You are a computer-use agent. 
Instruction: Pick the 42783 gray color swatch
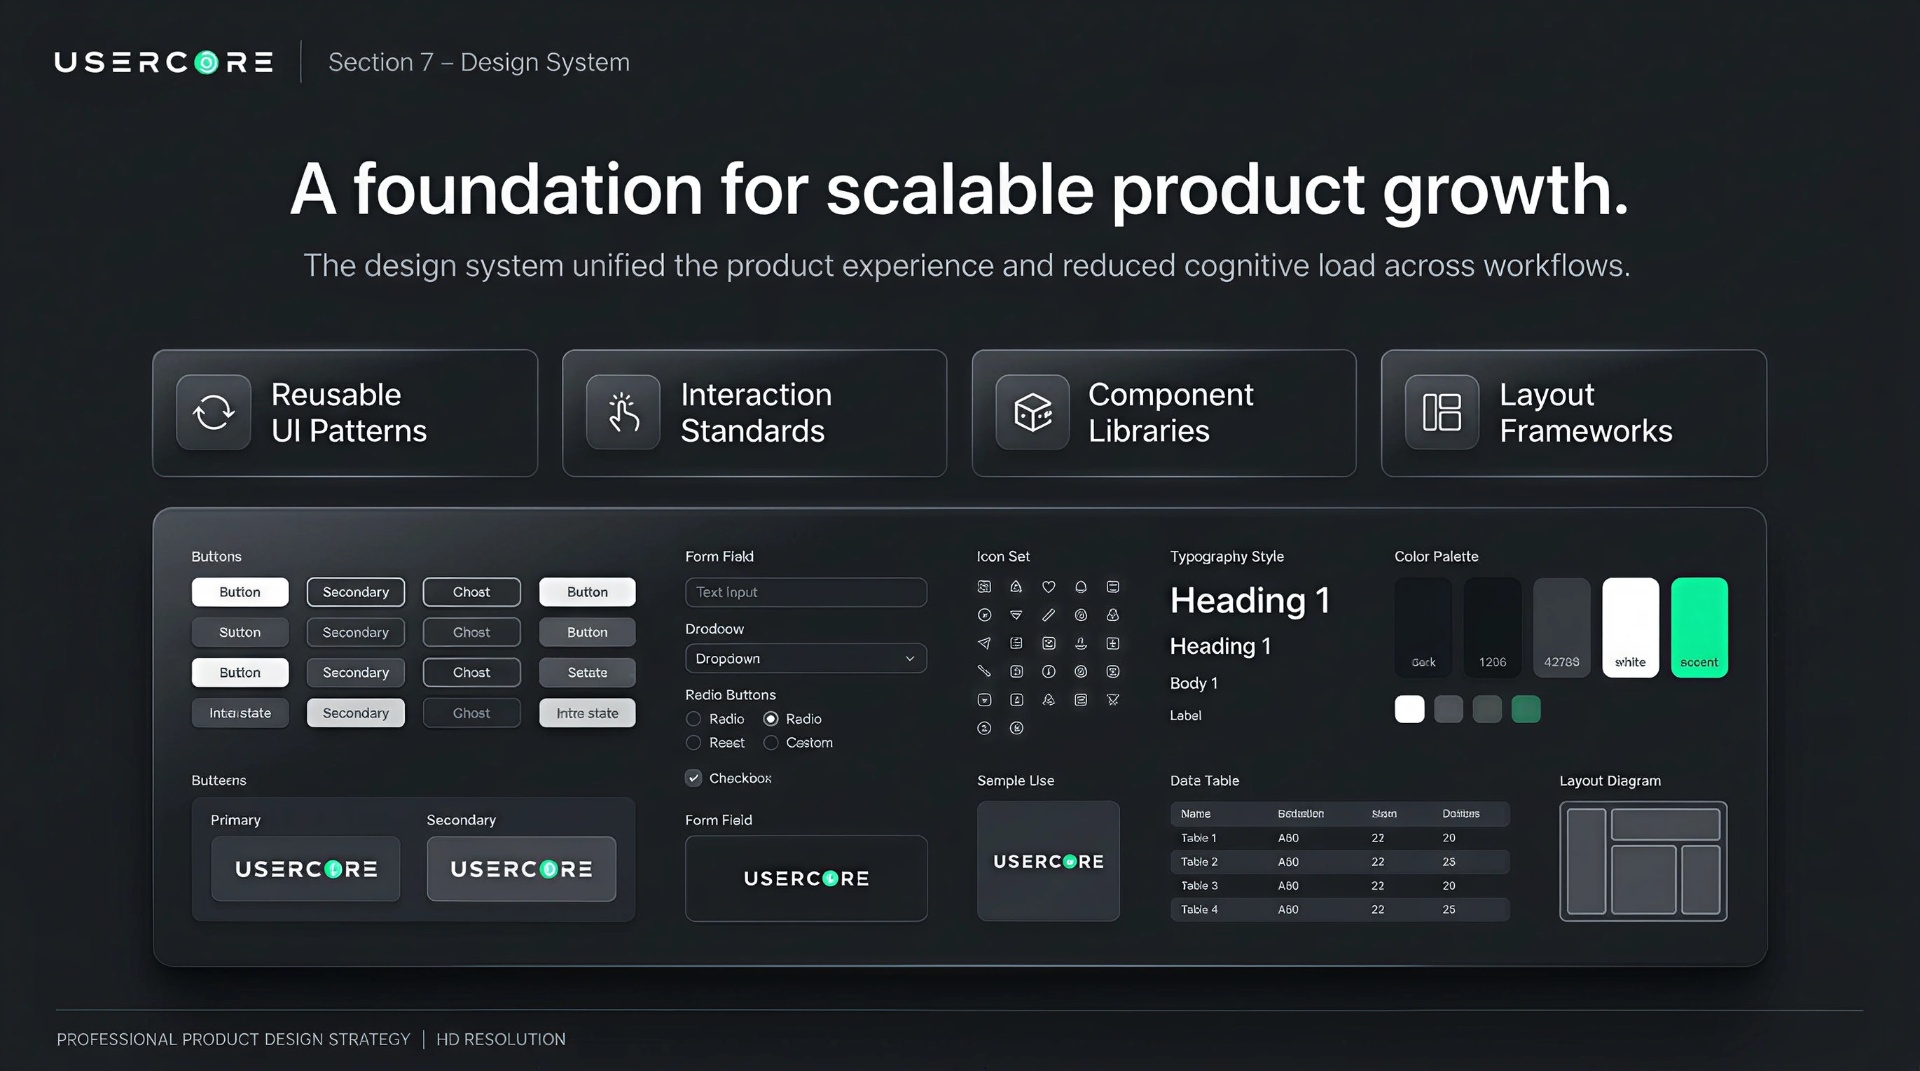tap(1561, 627)
